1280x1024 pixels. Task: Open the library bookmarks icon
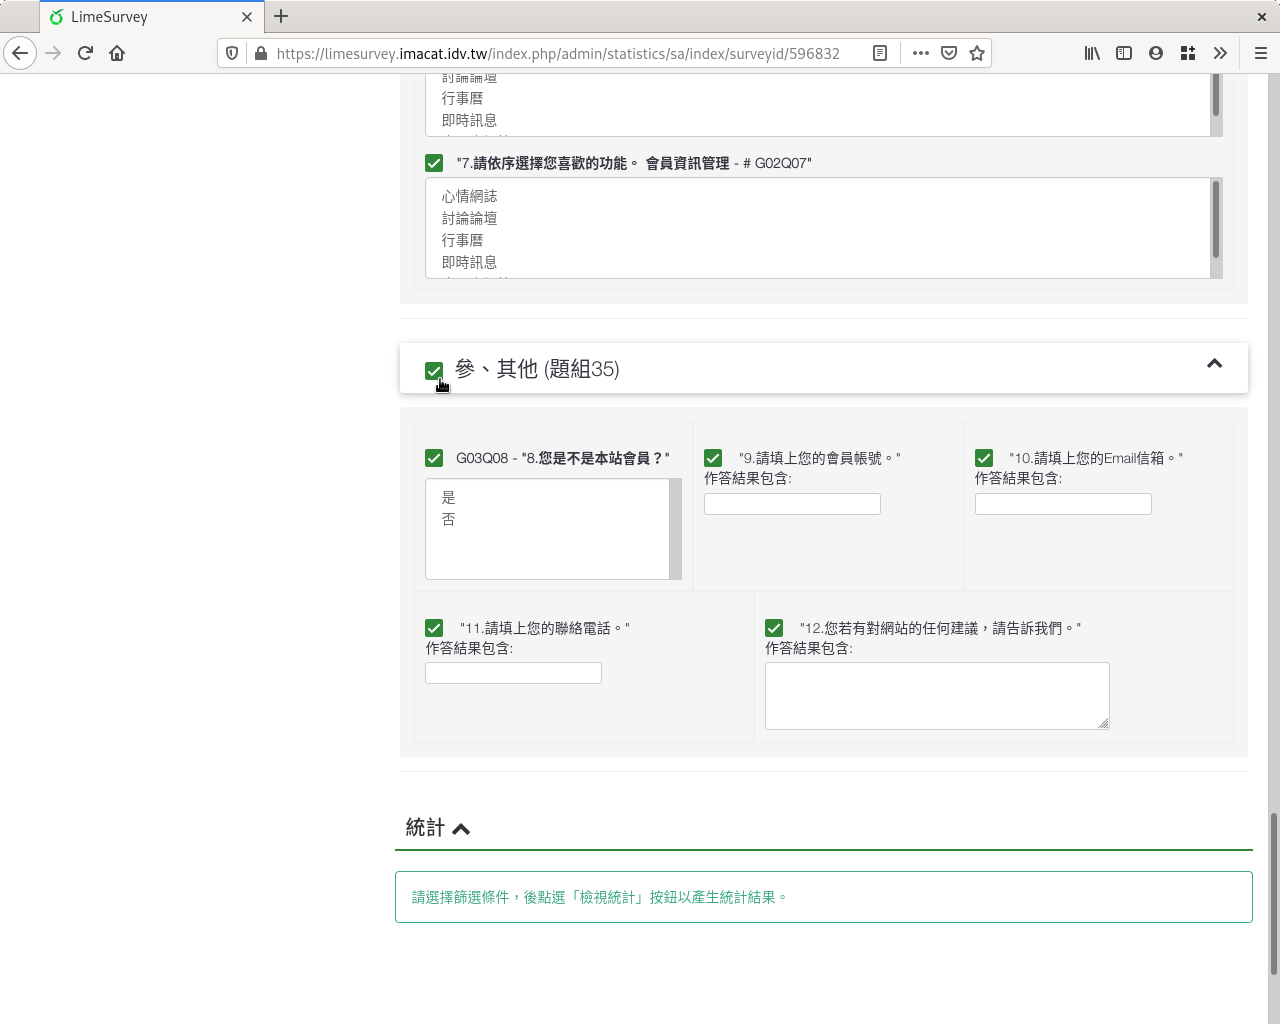[x=1092, y=53]
